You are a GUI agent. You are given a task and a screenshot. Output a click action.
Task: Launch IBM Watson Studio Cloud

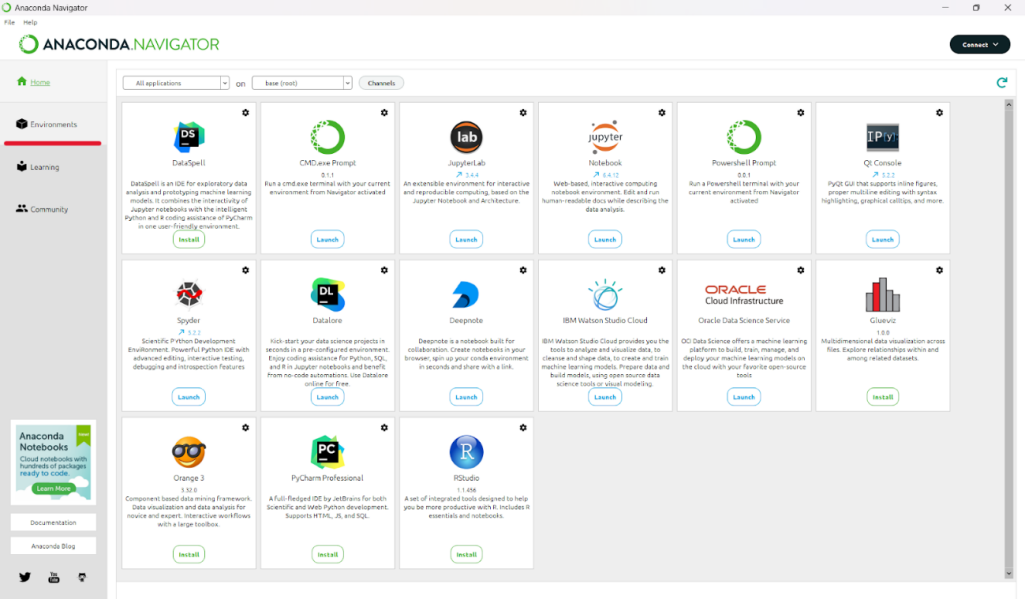(x=605, y=397)
